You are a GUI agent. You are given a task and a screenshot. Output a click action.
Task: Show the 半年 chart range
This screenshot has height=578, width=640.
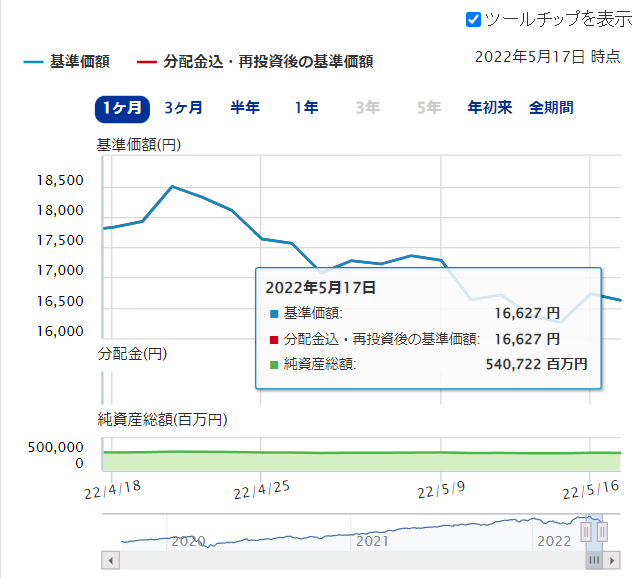(245, 108)
